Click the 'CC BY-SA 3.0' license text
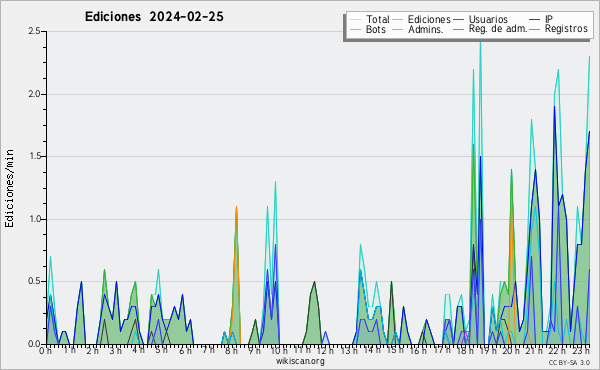The width and height of the screenshot is (600, 370). [x=569, y=362]
